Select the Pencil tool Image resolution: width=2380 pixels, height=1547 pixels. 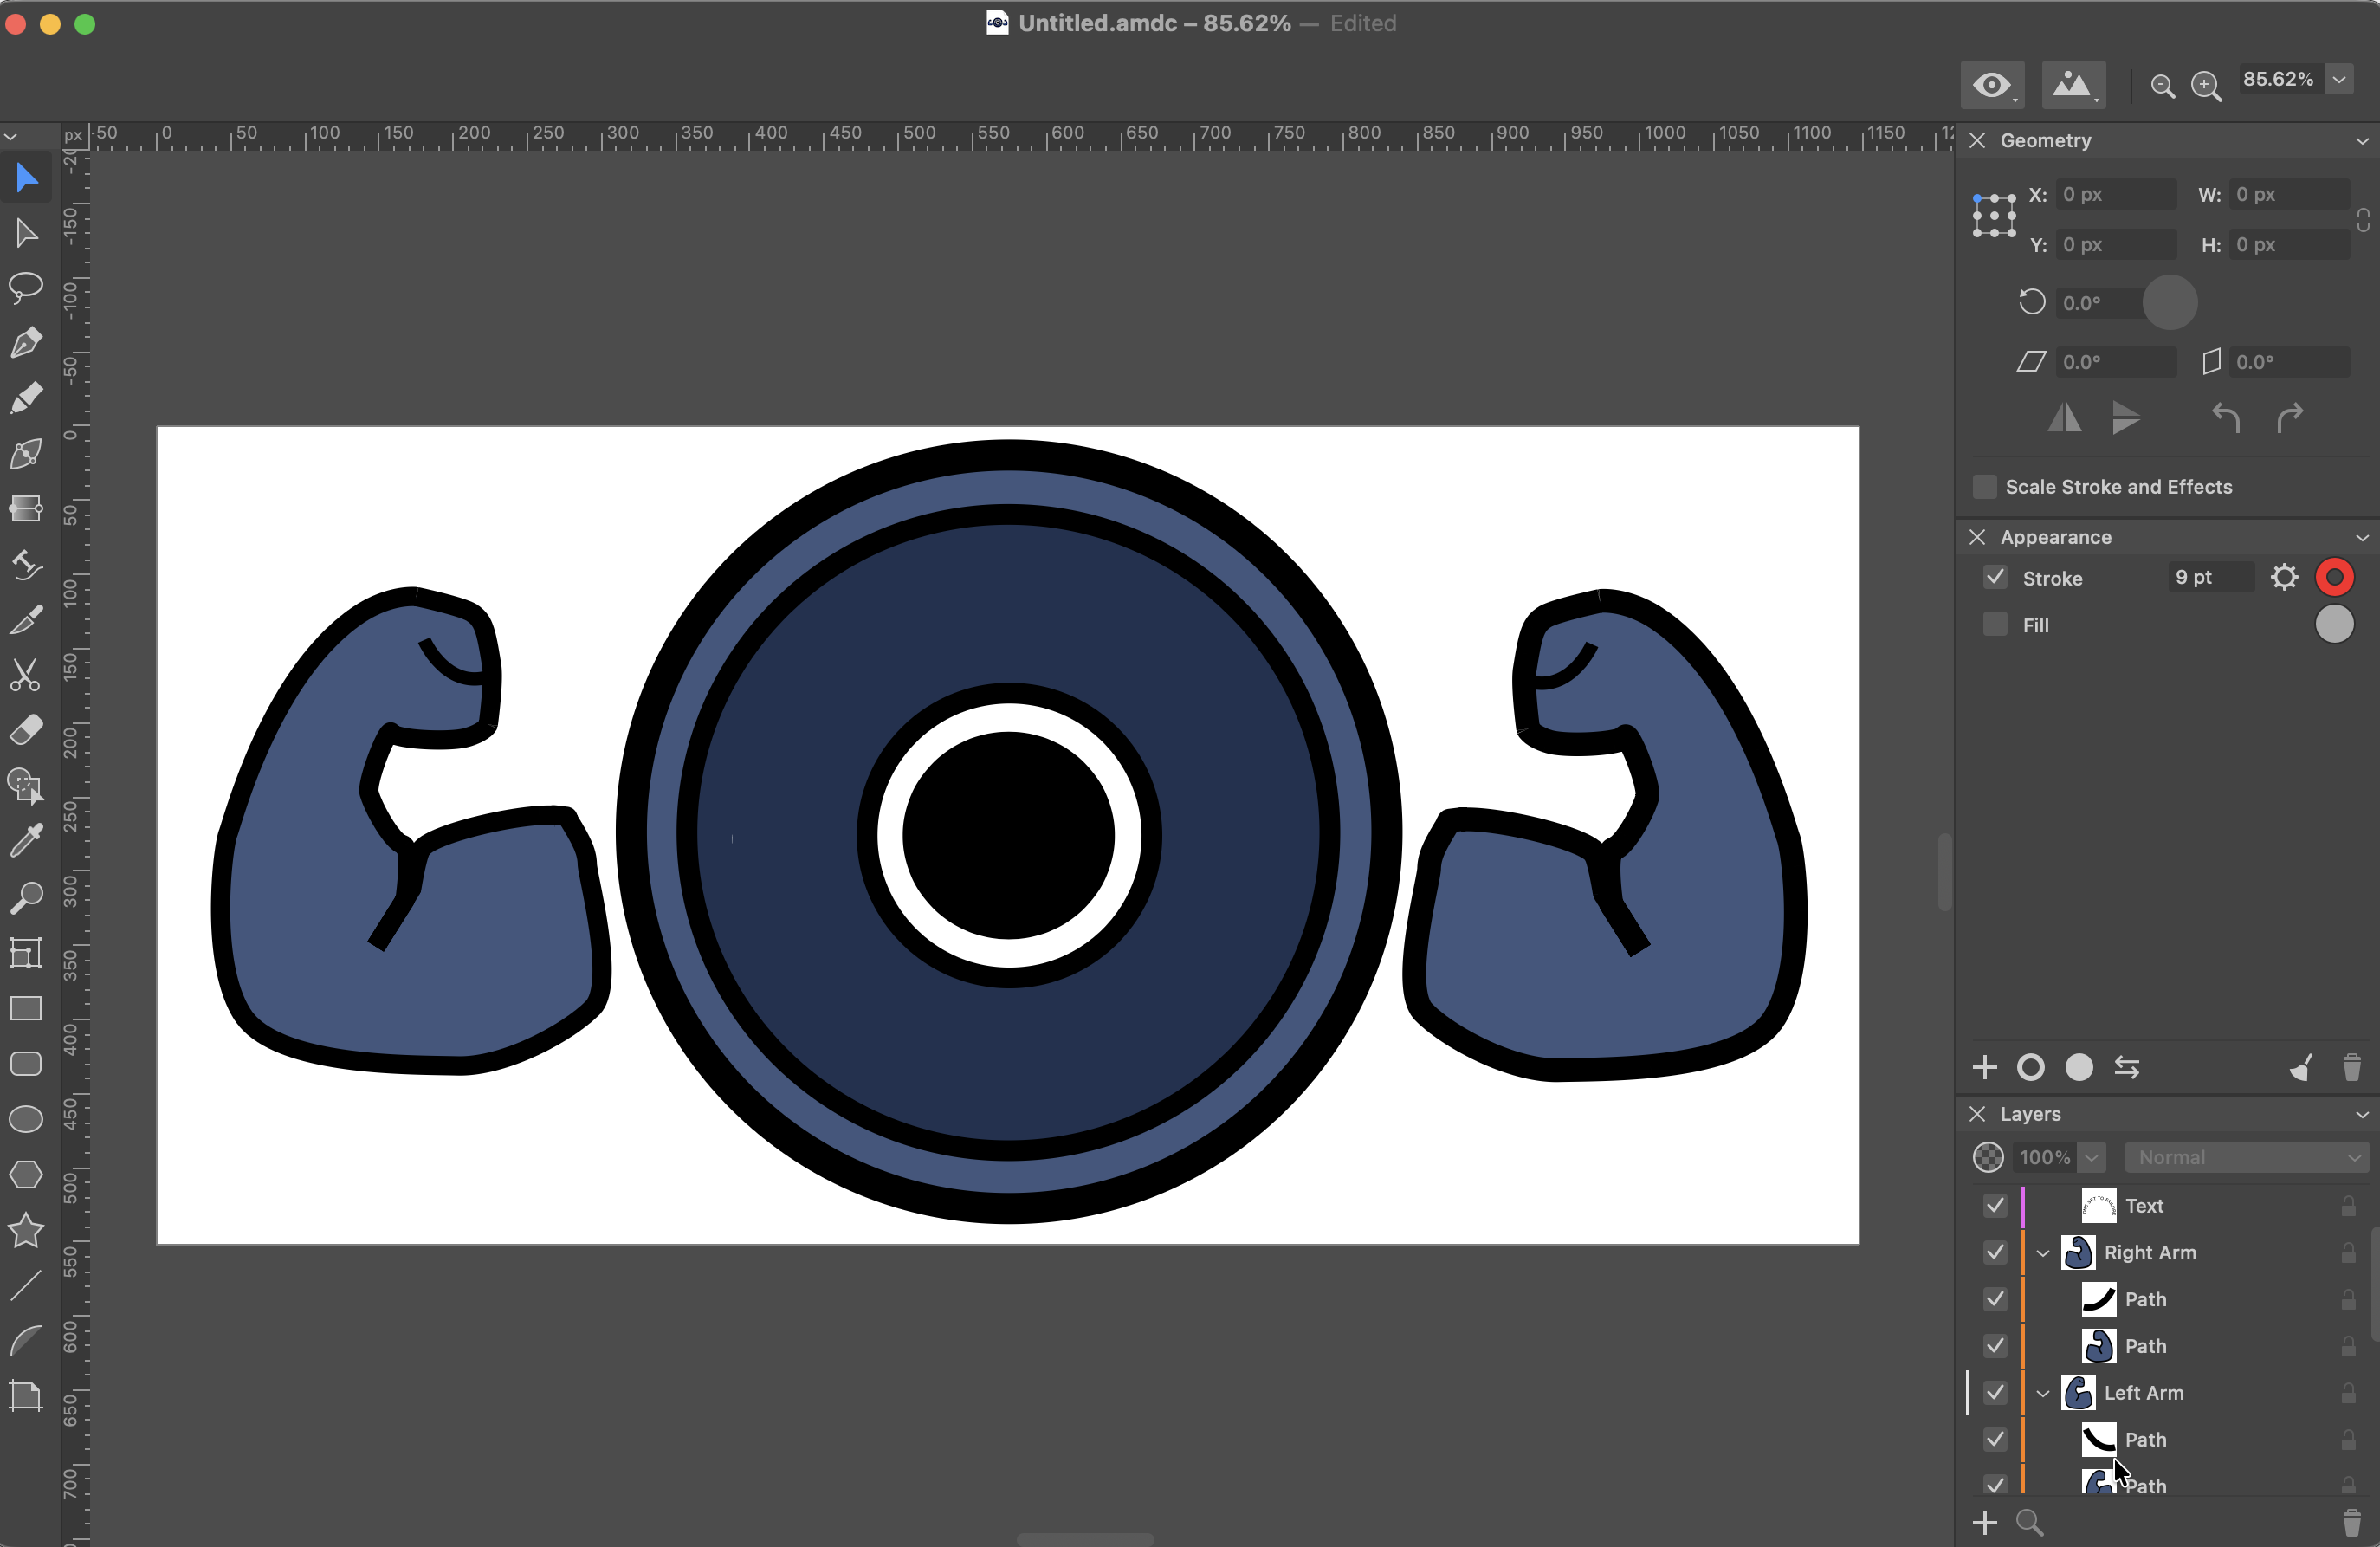coord(26,398)
